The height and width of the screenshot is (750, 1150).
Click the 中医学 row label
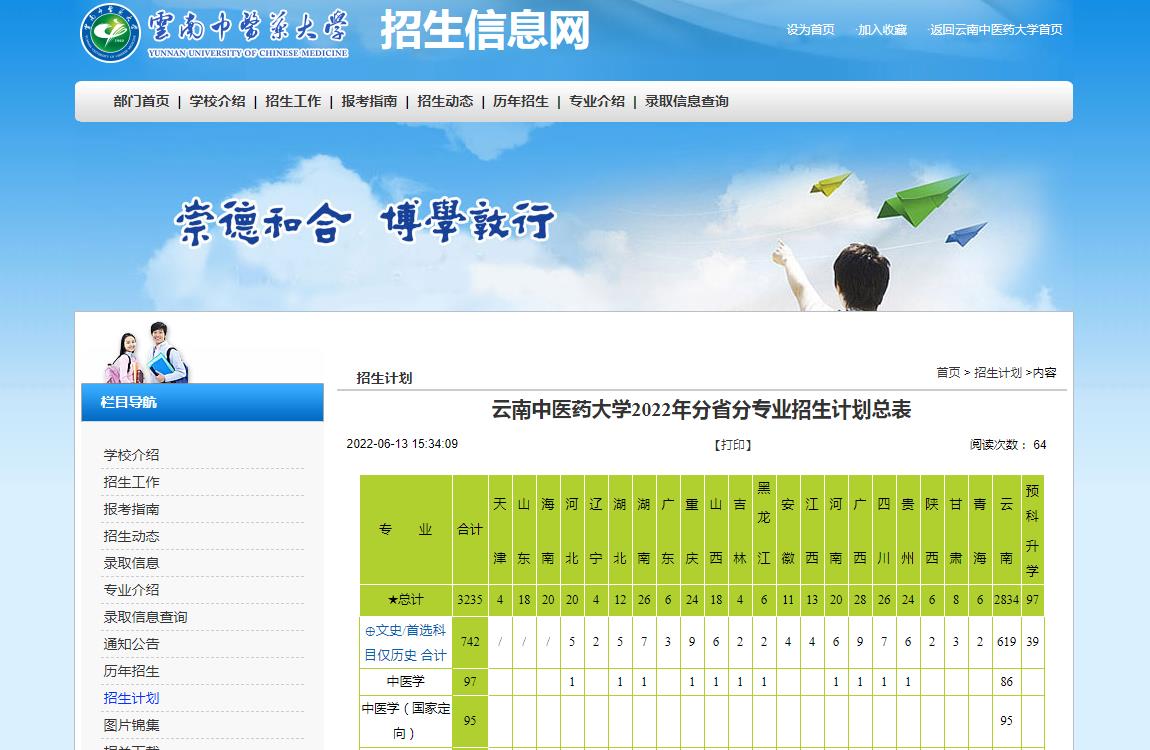pos(406,682)
